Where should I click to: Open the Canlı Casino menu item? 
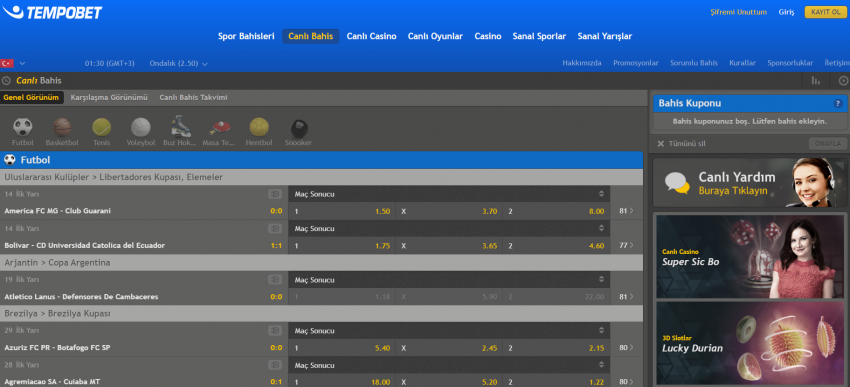371,36
